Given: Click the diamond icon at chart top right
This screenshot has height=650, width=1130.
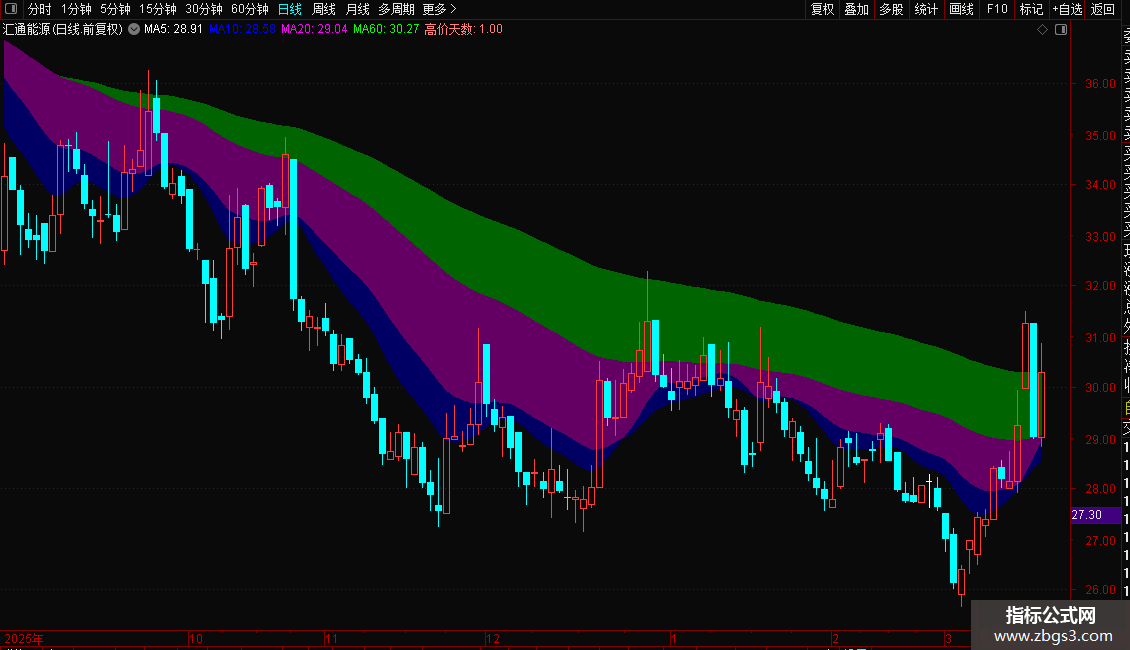Looking at the screenshot, I should pos(1042,30).
